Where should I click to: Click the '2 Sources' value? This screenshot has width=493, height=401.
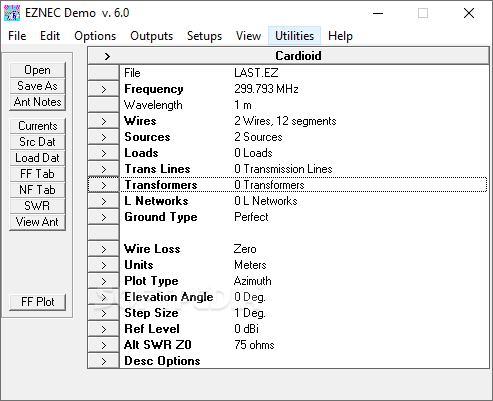tap(258, 137)
